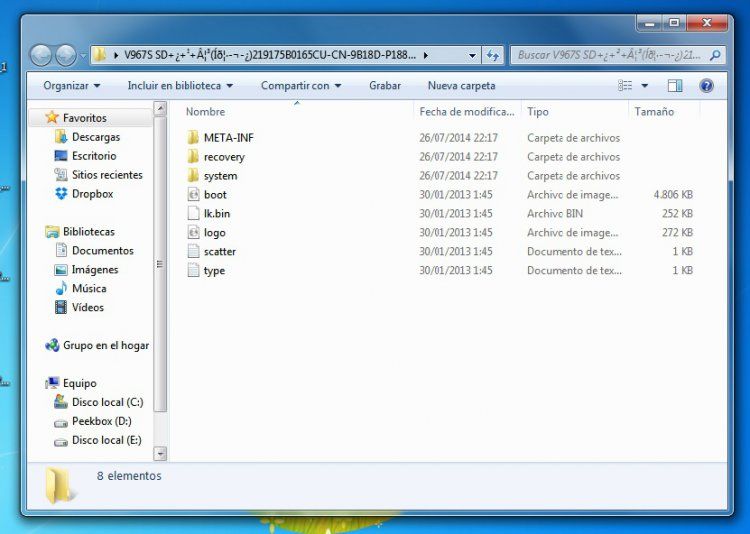Select Favoritos header in sidebar
The width and height of the screenshot is (750, 534).
pyautogui.click(x=85, y=118)
